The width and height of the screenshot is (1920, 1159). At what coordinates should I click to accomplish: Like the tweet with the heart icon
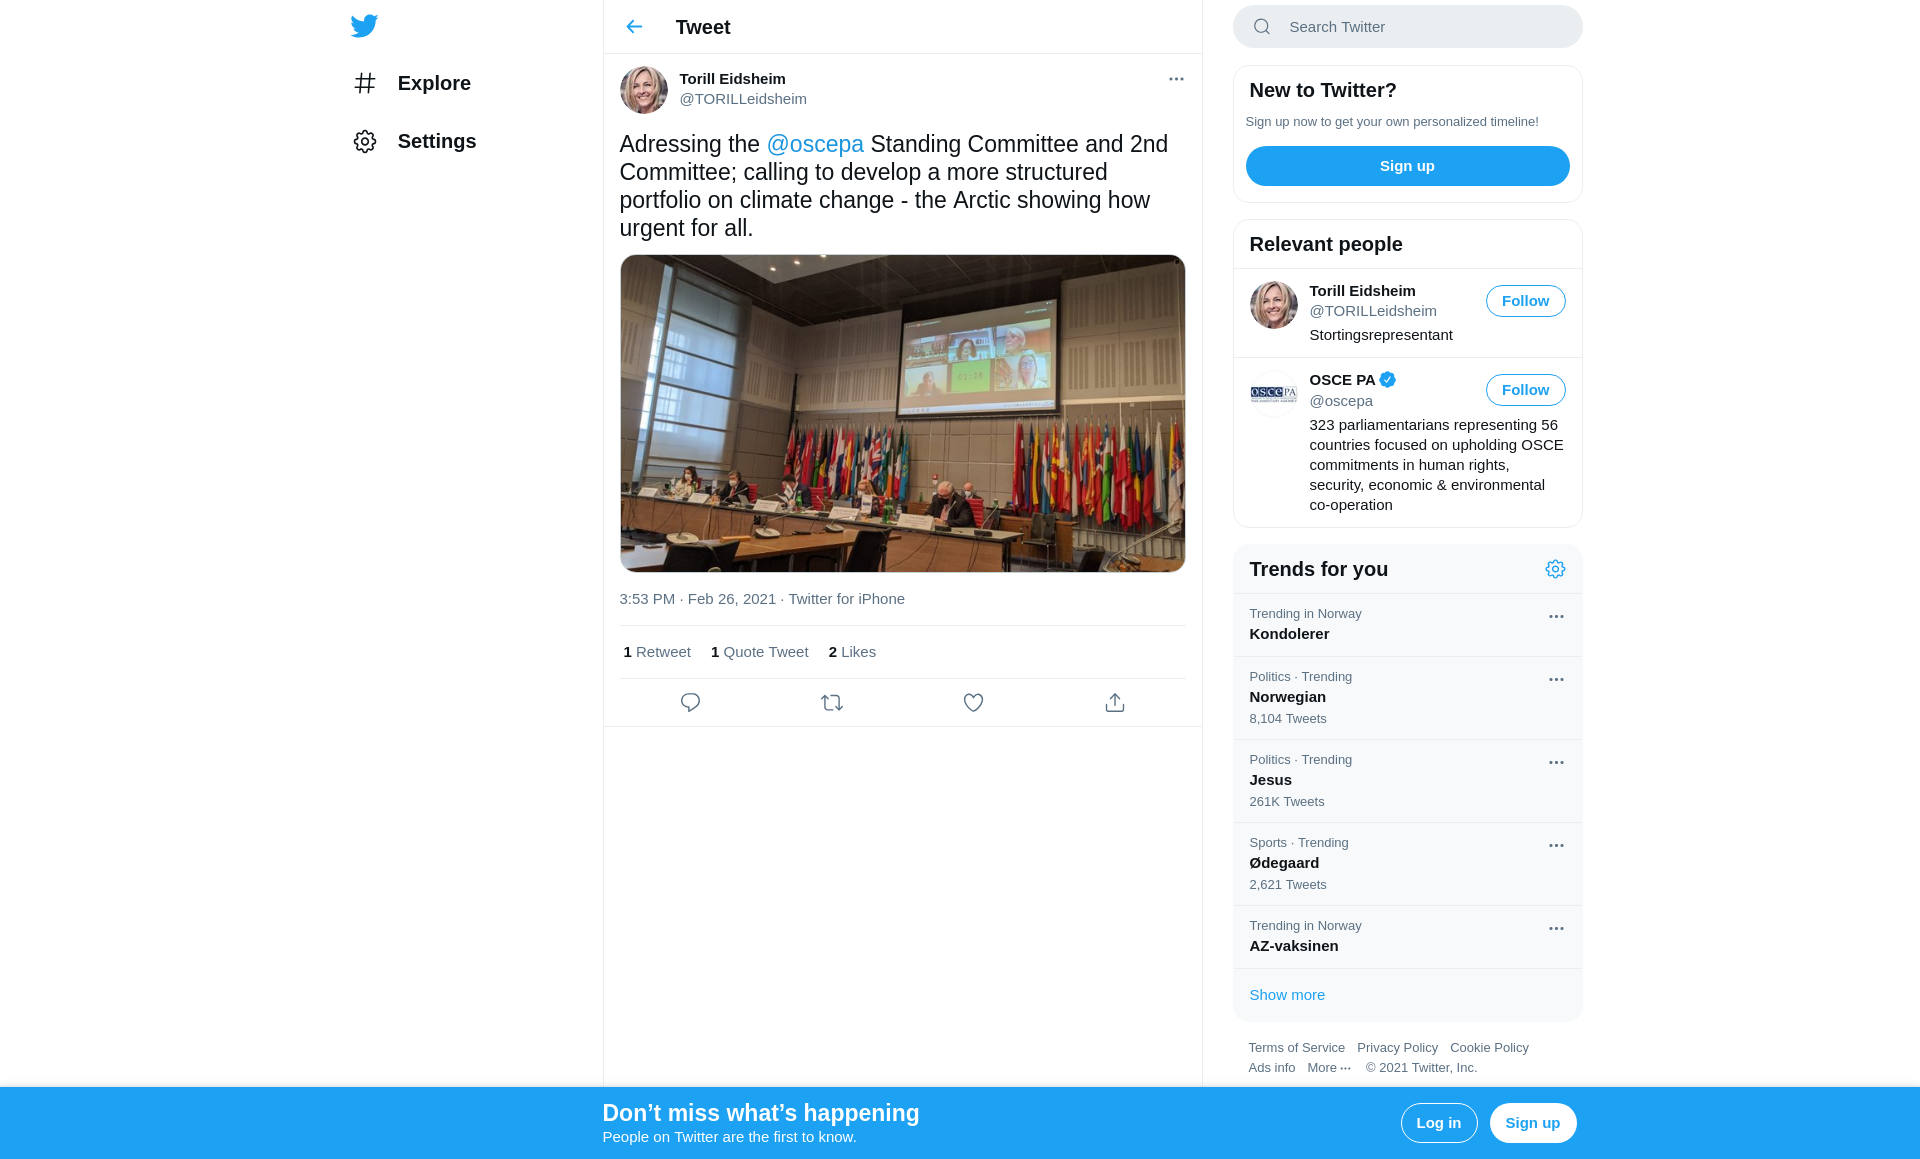(973, 703)
